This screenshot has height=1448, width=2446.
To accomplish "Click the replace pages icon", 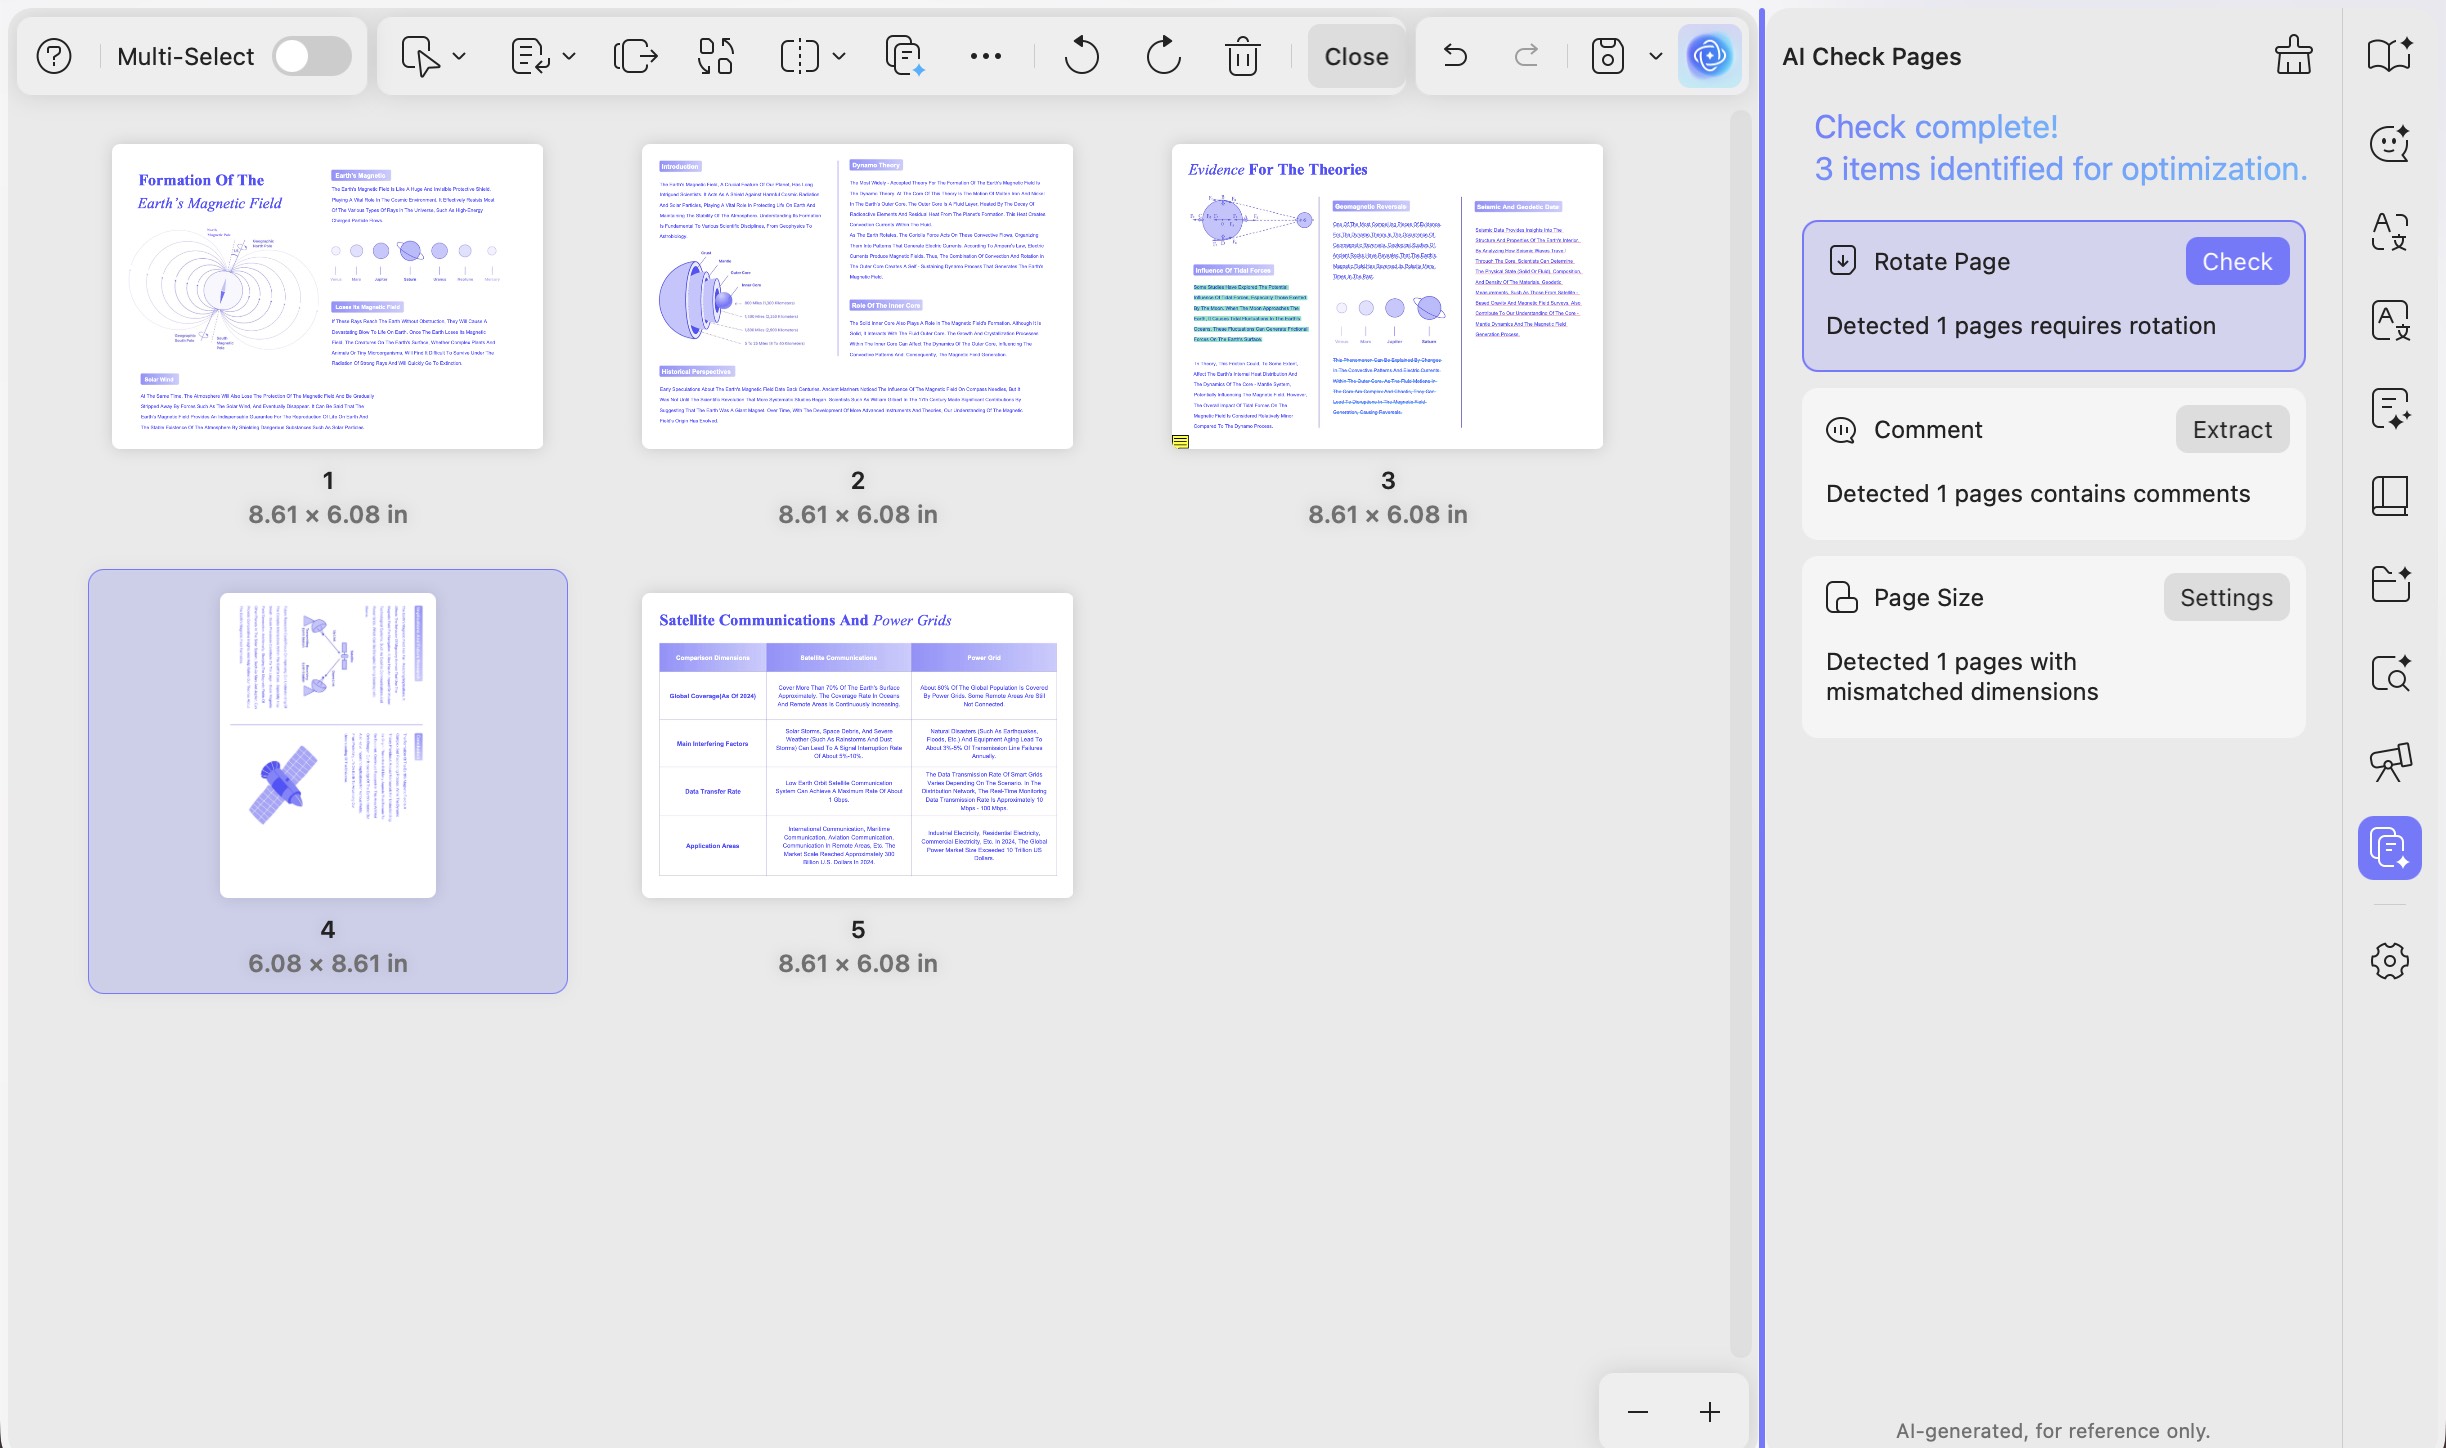I will point(716,57).
